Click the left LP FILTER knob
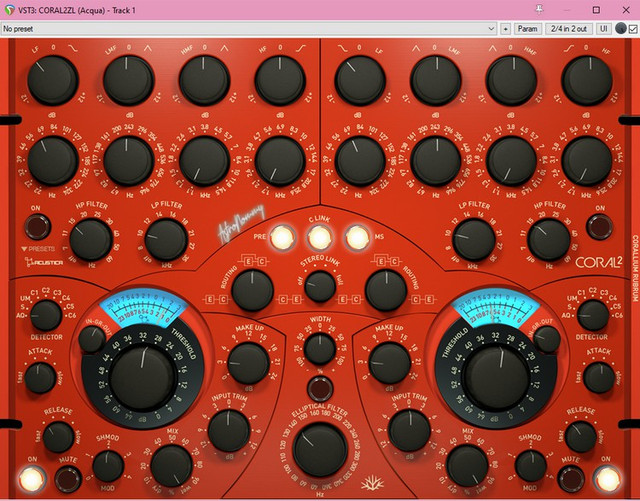The height and width of the screenshot is (501, 640). pos(166,240)
